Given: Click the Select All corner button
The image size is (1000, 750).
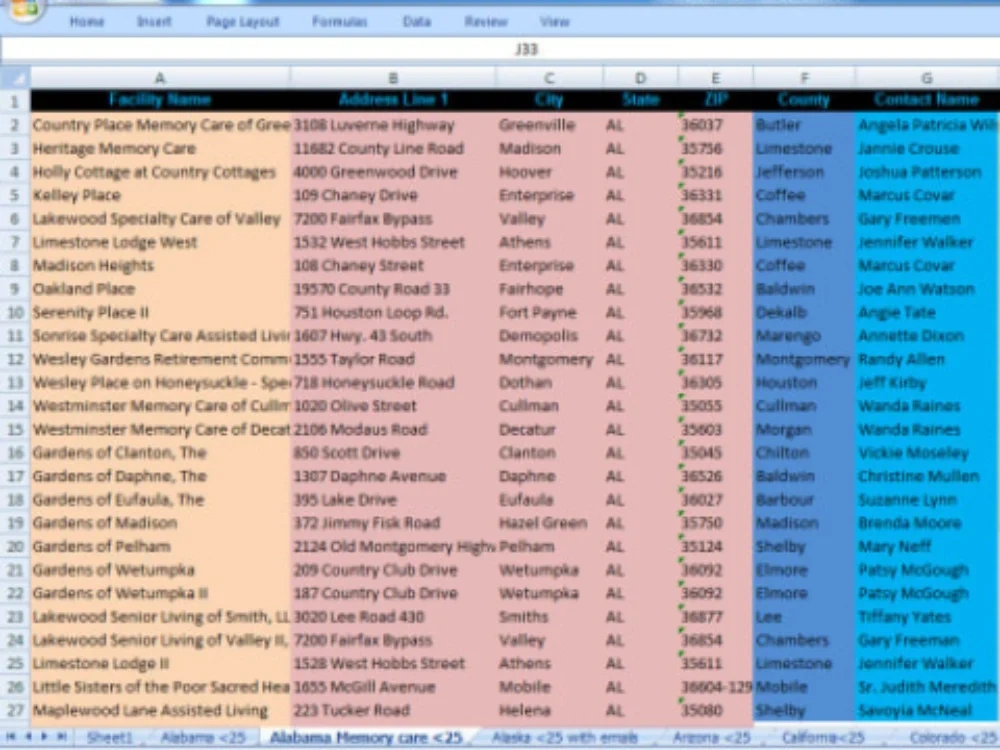Looking at the screenshot, I should [x=15, y=78].
